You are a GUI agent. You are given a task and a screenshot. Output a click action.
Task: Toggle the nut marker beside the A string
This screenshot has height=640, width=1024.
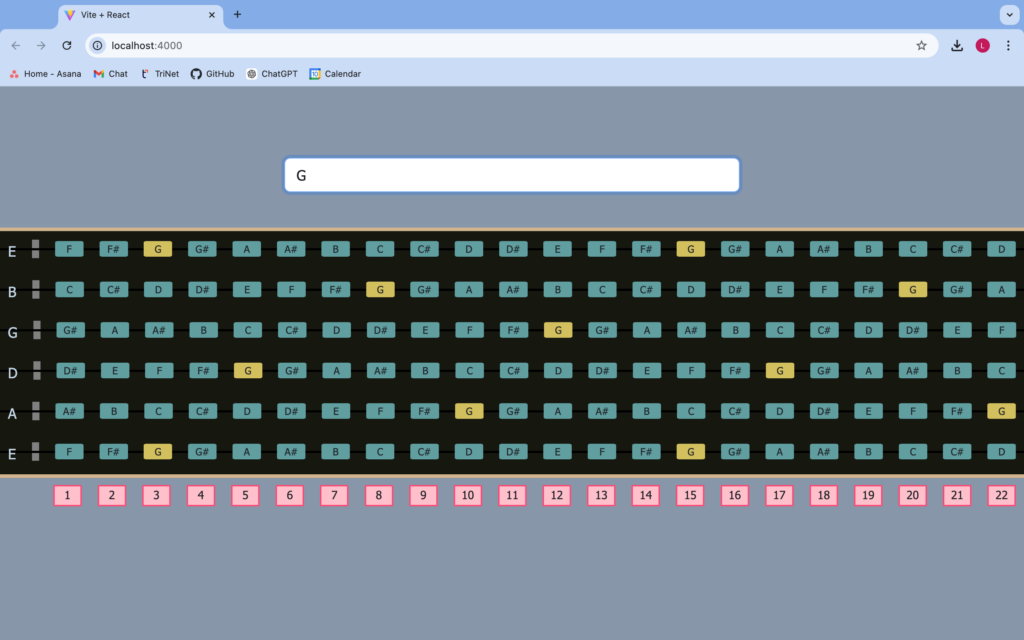click(36, 411)
